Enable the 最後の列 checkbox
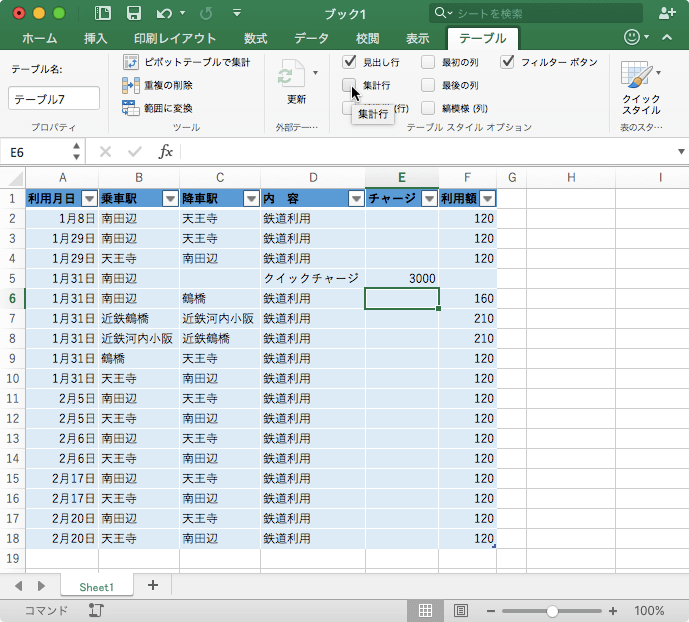 pyautogui.click(x=428, y=85)
